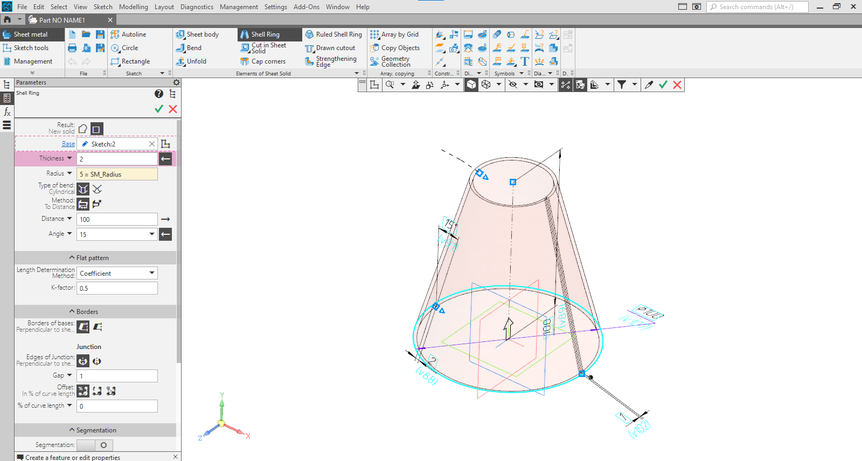Open the Angle value combo box
Screen dimensions: 862x461
[x=117, y=235]
